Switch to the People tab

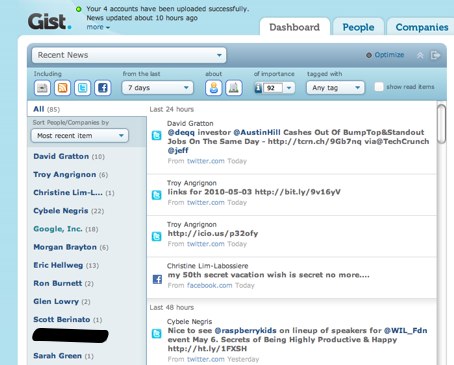(358, 27)
